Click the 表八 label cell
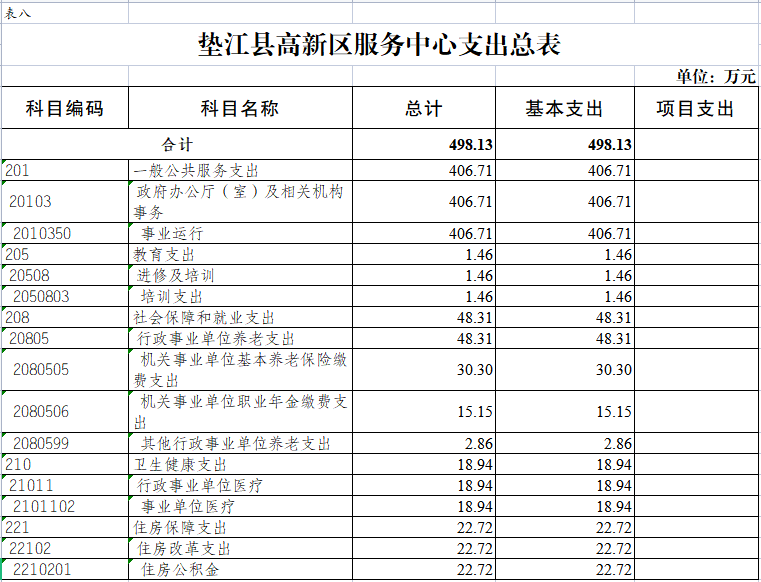Viewport: 761px width, 582px height. pos(65,13)
